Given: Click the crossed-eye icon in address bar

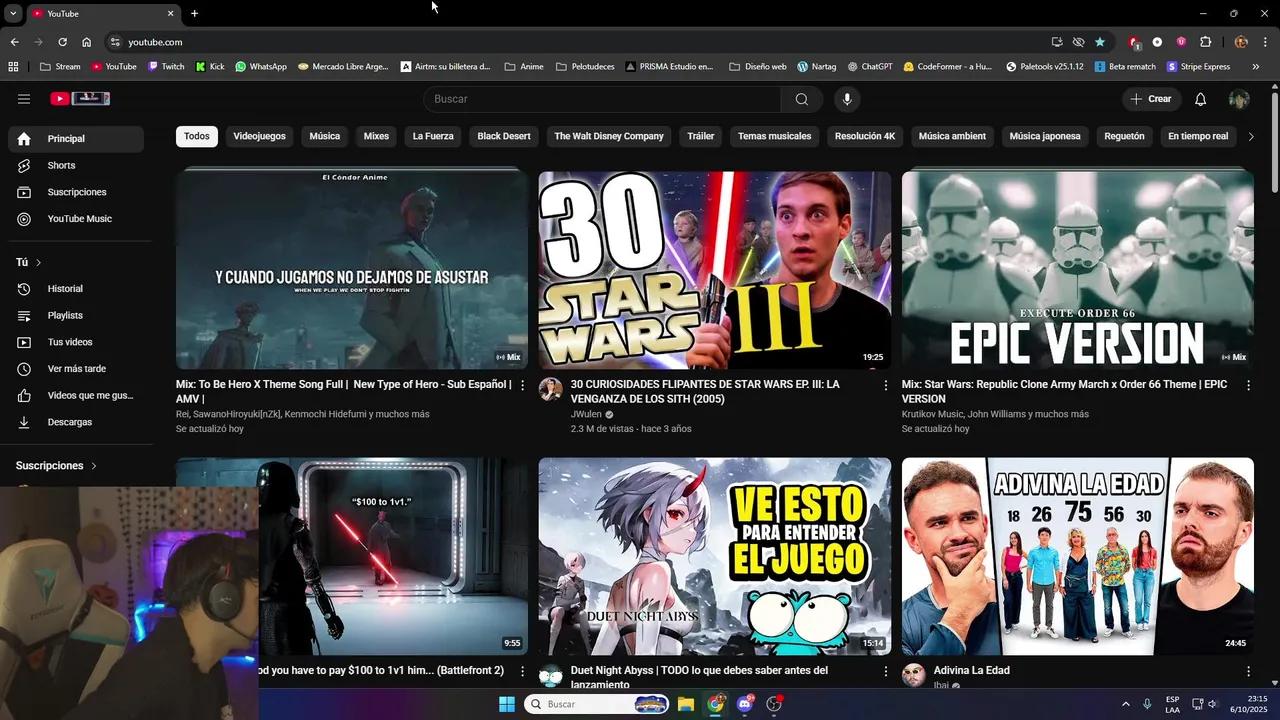Looking at the screenshot, I should (x=1078, y=42).
